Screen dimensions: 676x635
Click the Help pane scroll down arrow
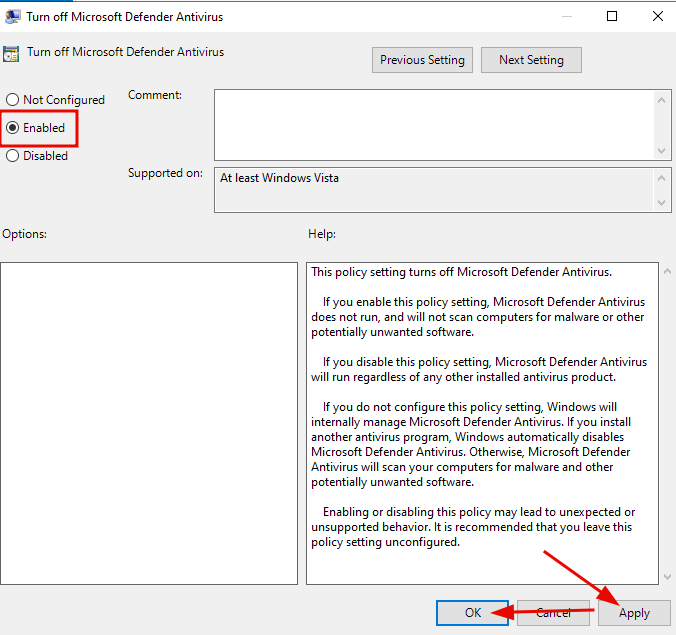click(667, 577)
